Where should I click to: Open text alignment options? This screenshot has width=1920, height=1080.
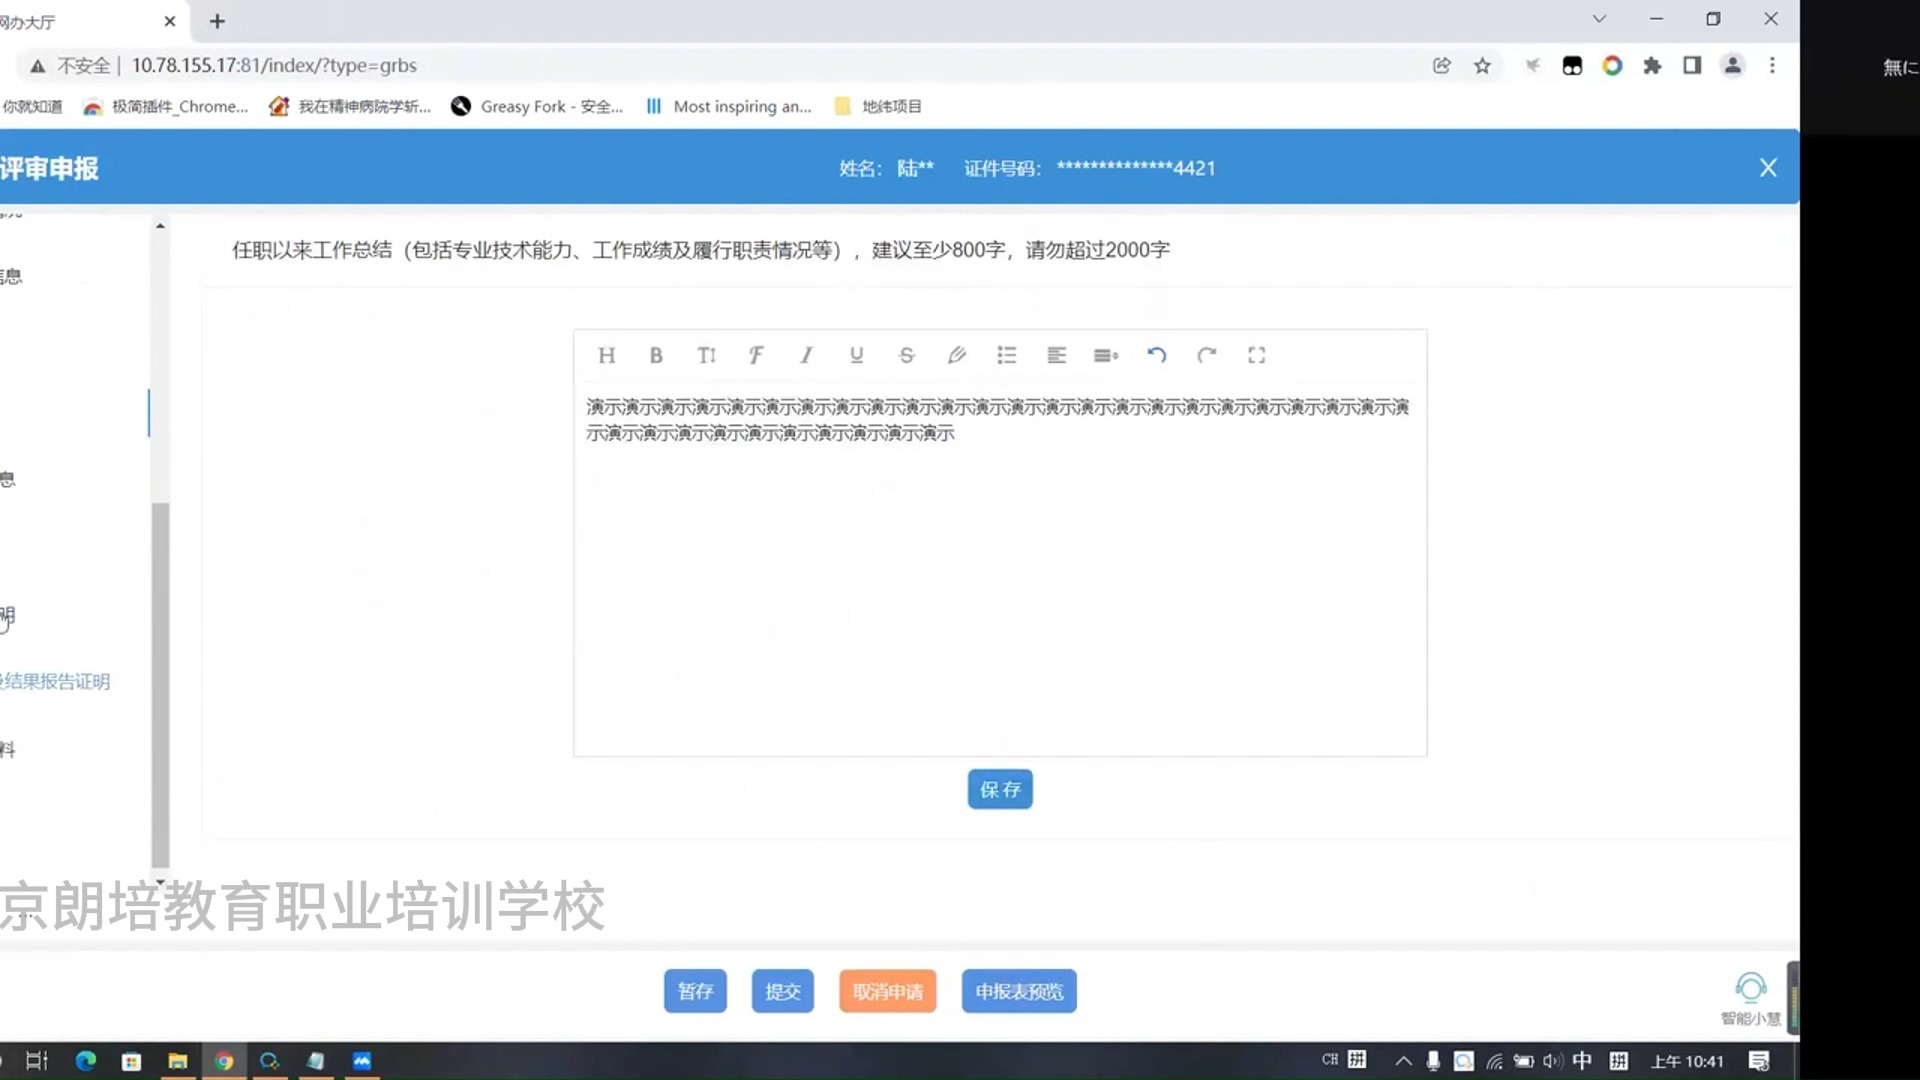[x=1056, y=355]
